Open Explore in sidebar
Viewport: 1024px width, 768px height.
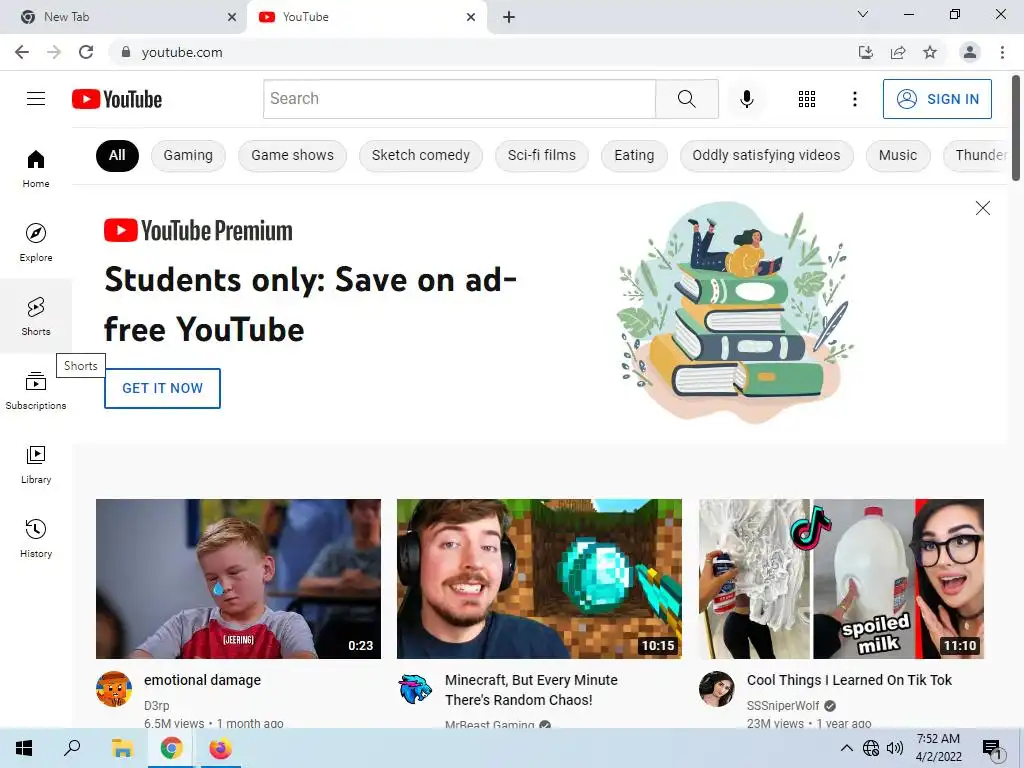click(36, 242)
